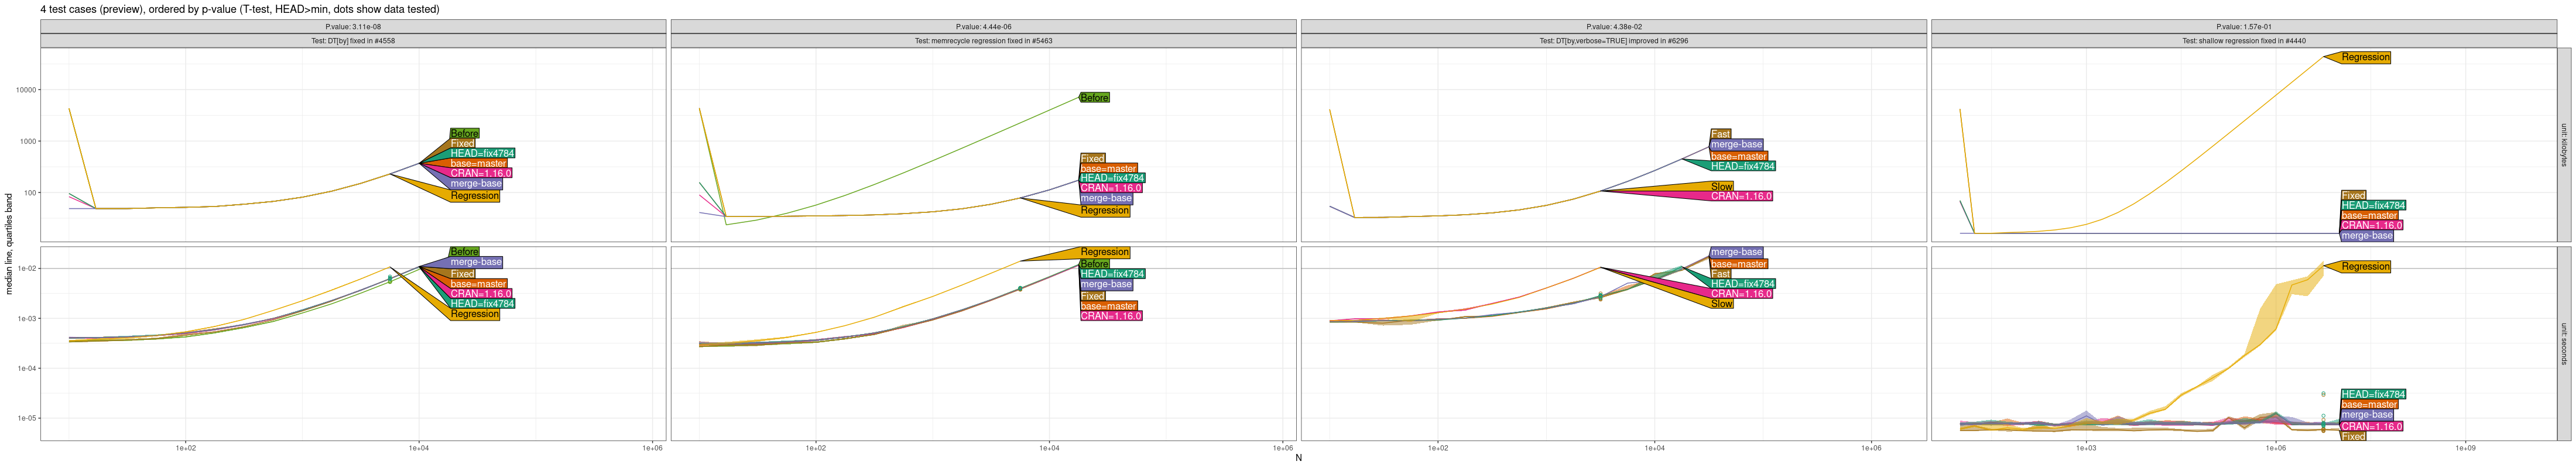Click 'Regression' label in #5463 kilobytes panel
The image size is (2576, 468).
1105,211
